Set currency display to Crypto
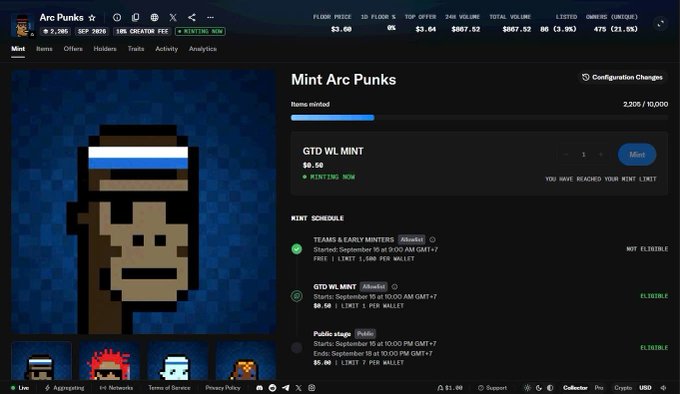This screenshot has height=394, width=680. [x=623, y=388]
